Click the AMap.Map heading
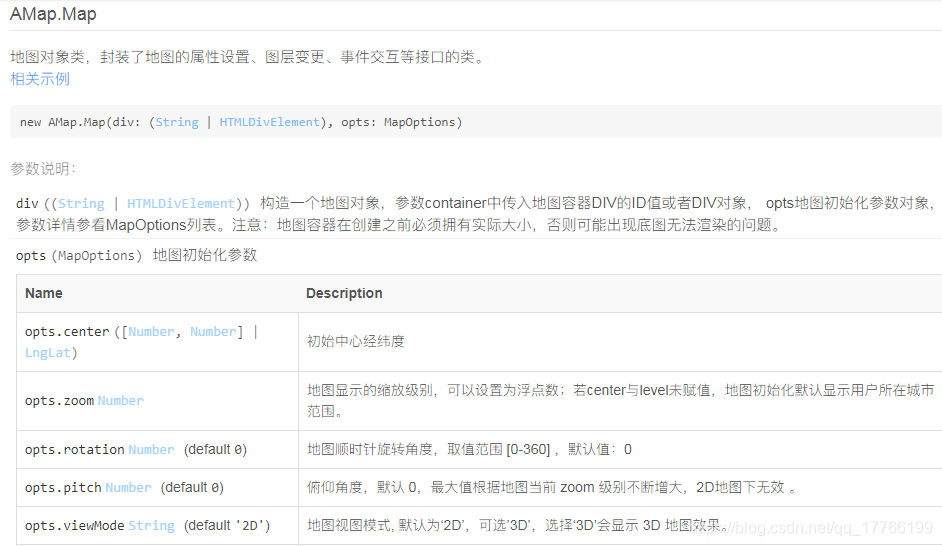The image size is (942, 546). [x=53, y=14]
